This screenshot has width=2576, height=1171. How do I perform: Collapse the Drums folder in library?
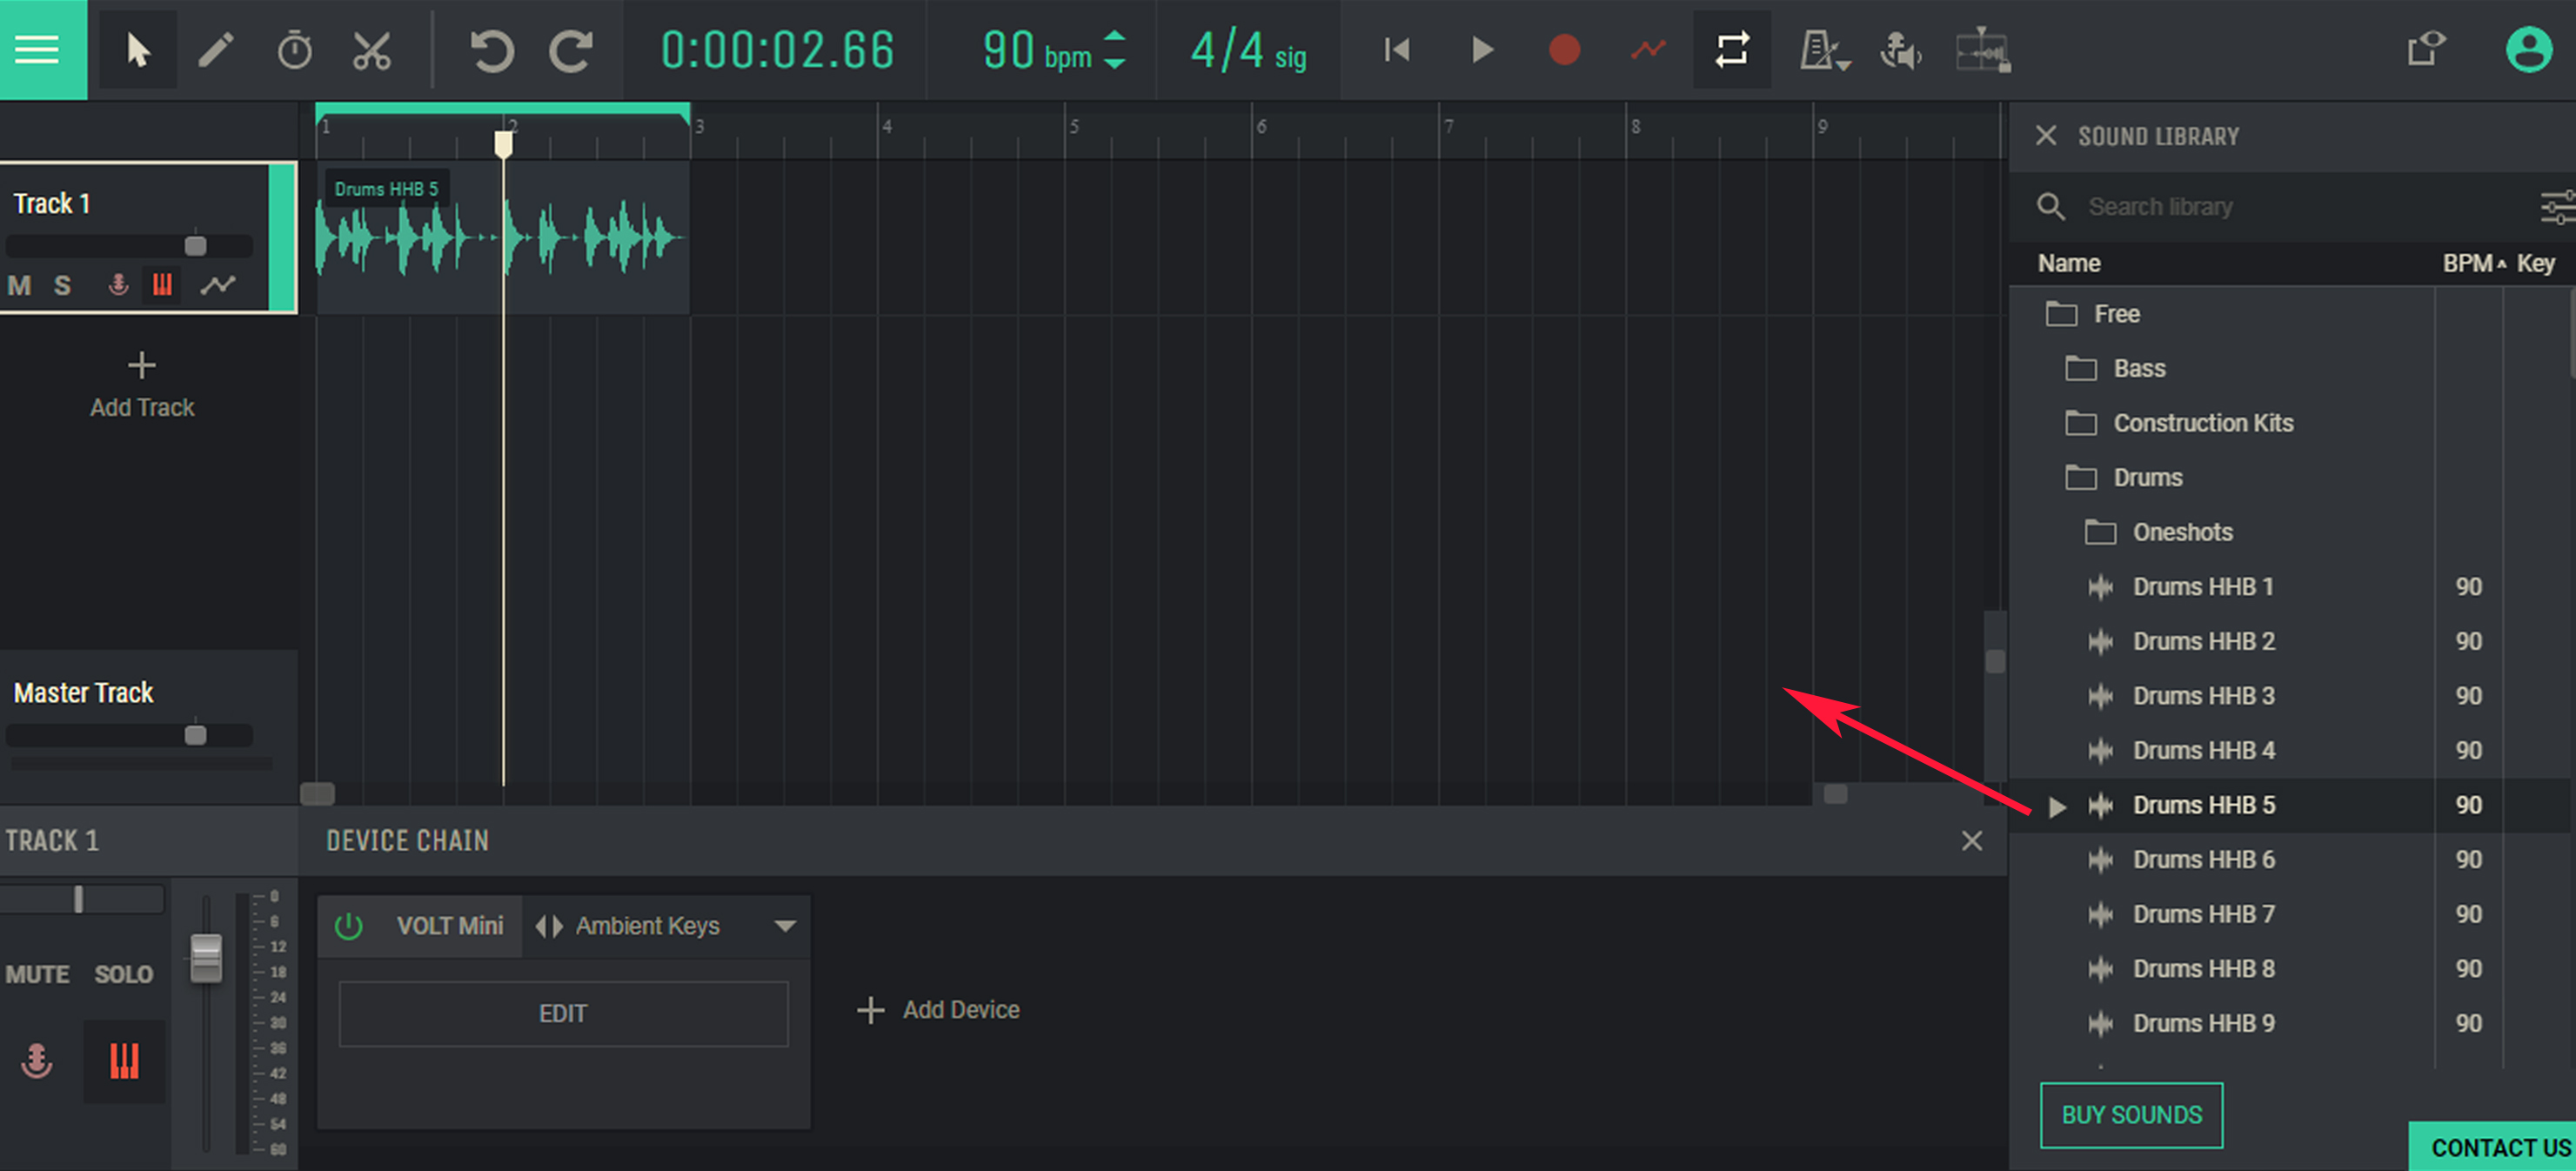[x=2146, y=477]
